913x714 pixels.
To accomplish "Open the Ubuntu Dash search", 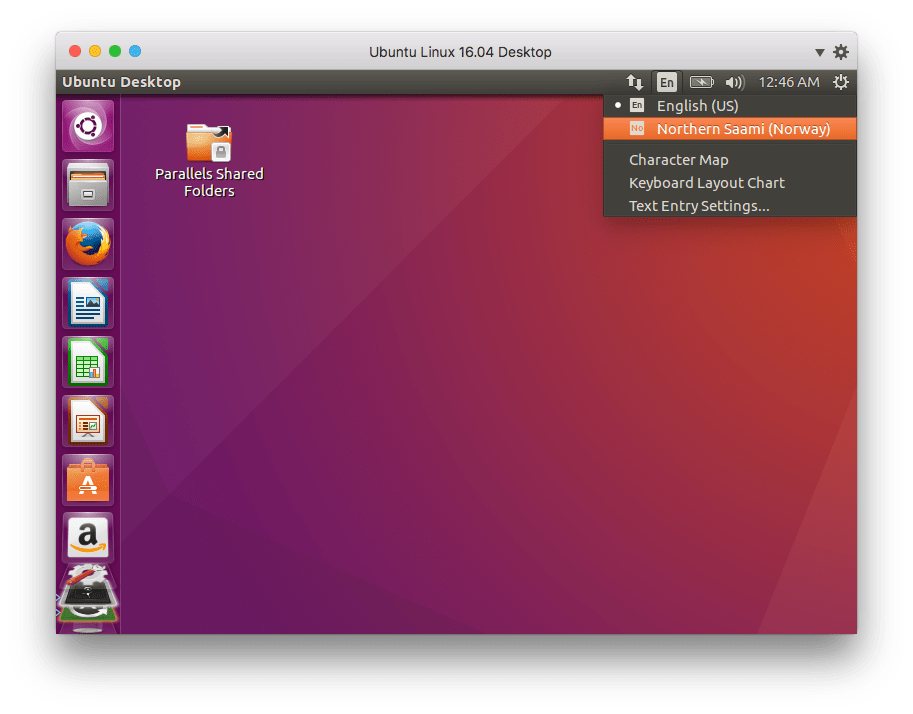I will tap(87, 125).
